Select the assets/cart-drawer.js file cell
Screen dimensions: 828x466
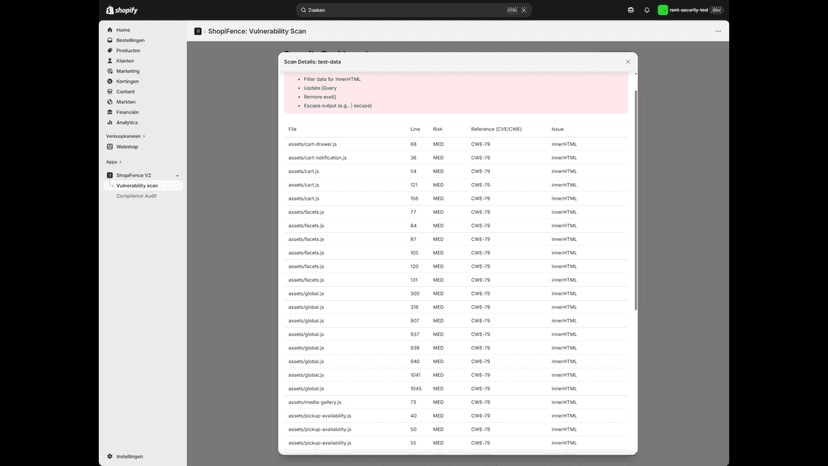312,144
